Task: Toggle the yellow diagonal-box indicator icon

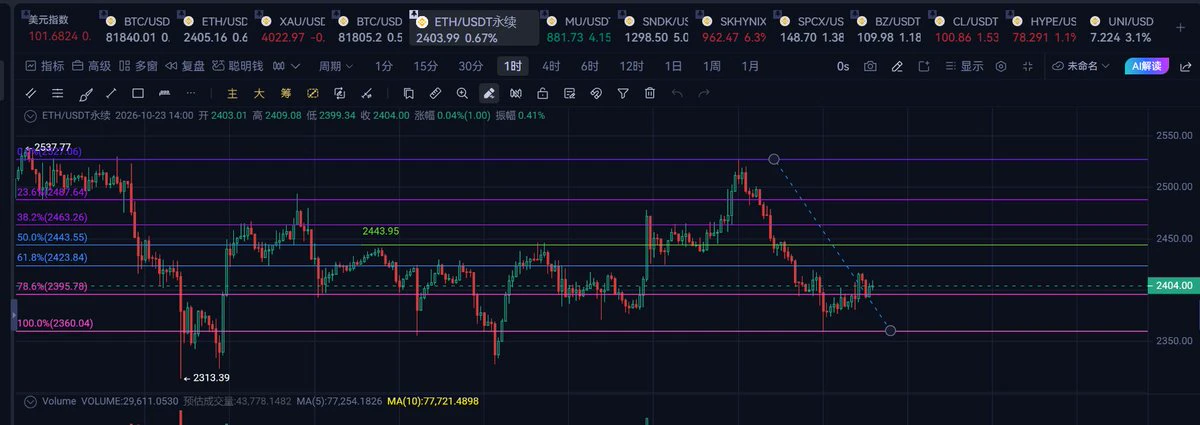Action: (x=313, y=93)
